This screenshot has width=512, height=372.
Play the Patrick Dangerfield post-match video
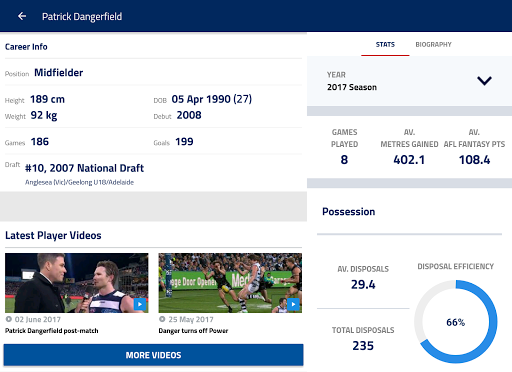point(140,304)
